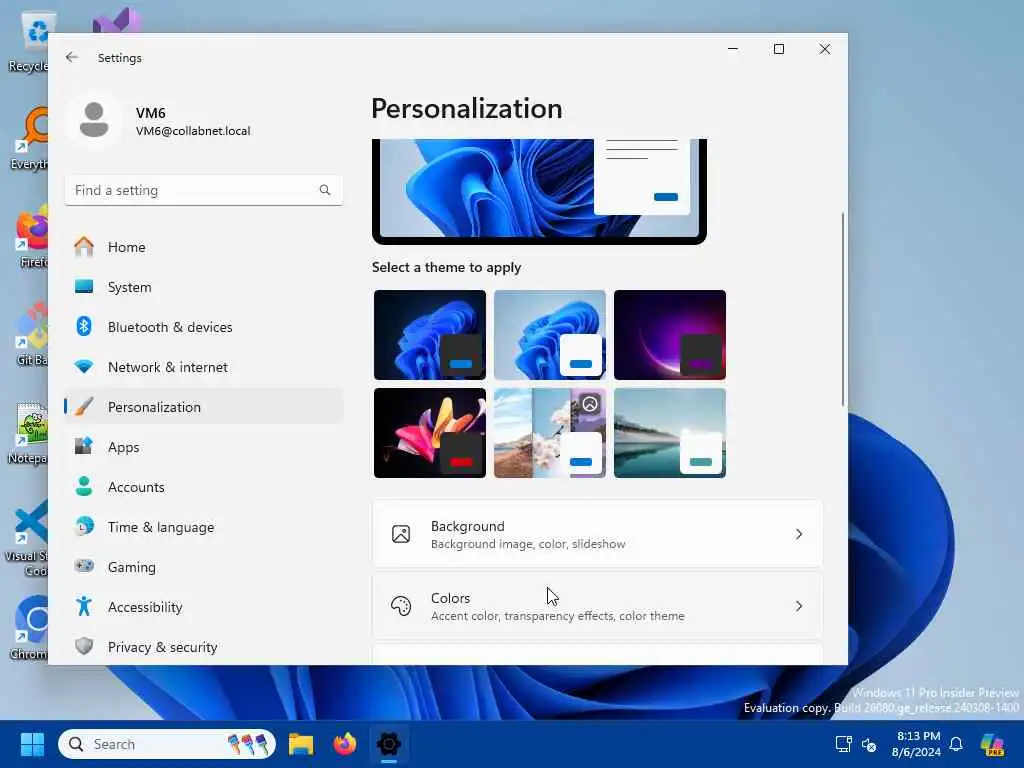Click the search magnifier in Find a setting
The width and height of the screenshot is (1024, 768).
click(325, 190)
